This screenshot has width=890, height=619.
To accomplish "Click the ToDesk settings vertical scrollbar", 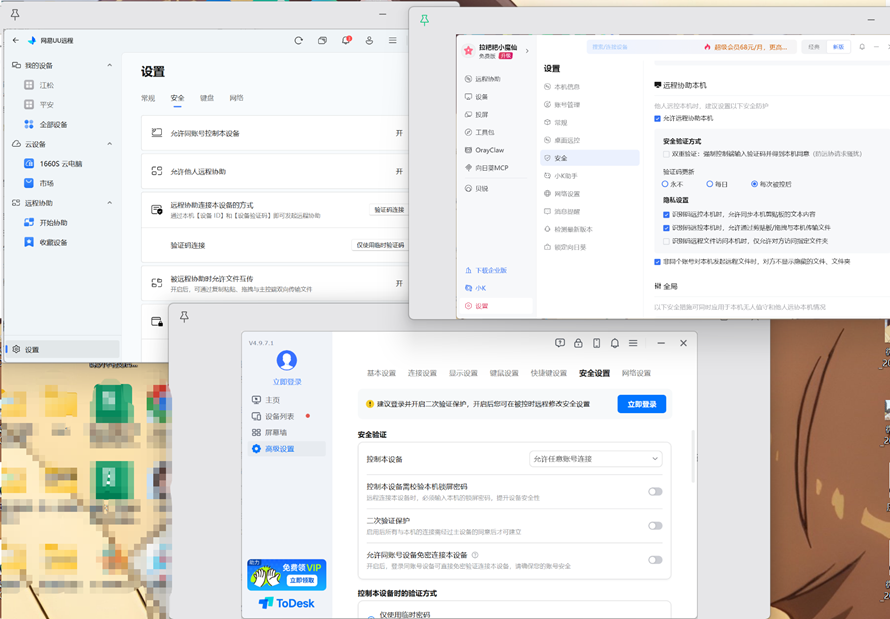I will pos(692,456).
